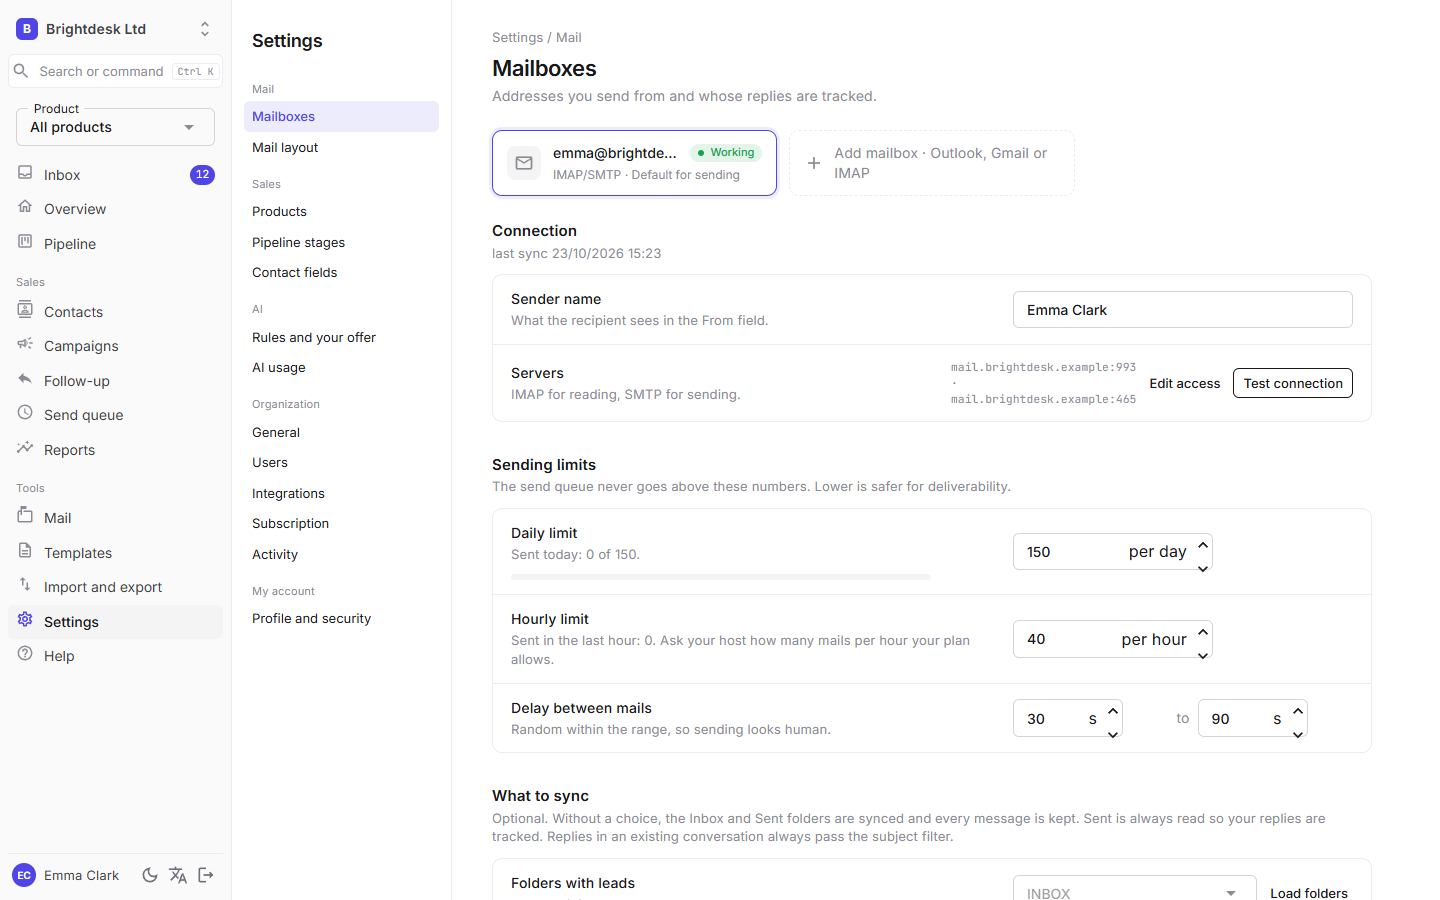This screenshot has width=1440, height=900.
Task: Increase the minimum delay seconds
Action: pos(1113,710)
